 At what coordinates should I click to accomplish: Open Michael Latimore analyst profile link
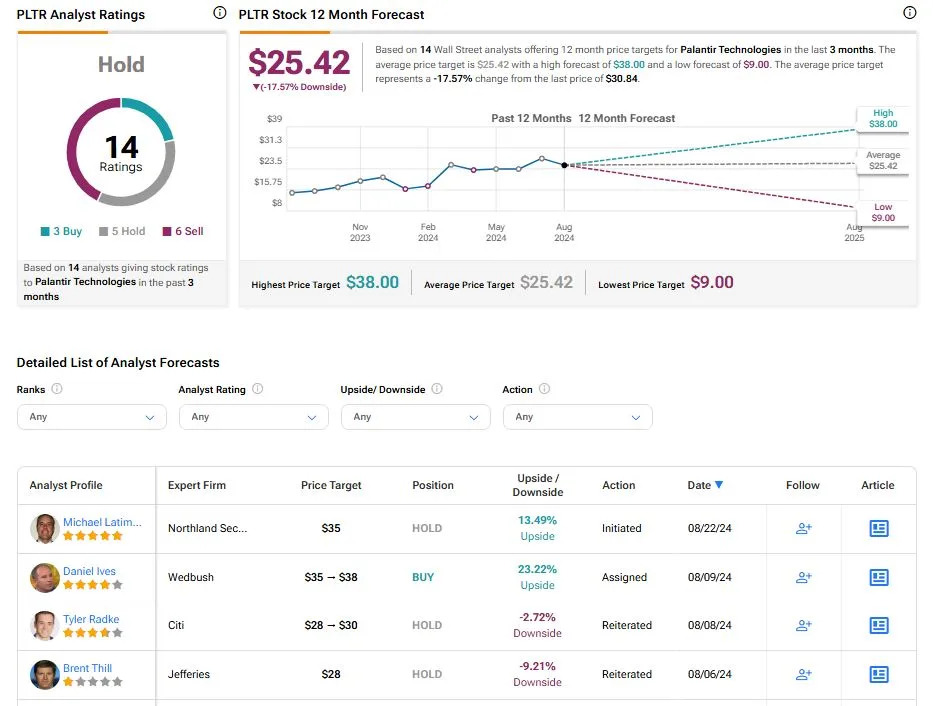pos(102,522)
